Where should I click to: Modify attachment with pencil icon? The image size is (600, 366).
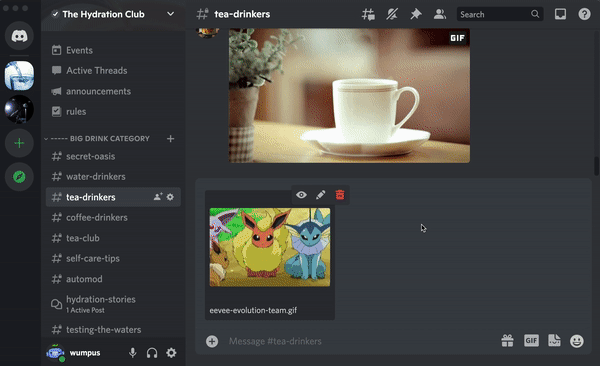click(321, 195)
